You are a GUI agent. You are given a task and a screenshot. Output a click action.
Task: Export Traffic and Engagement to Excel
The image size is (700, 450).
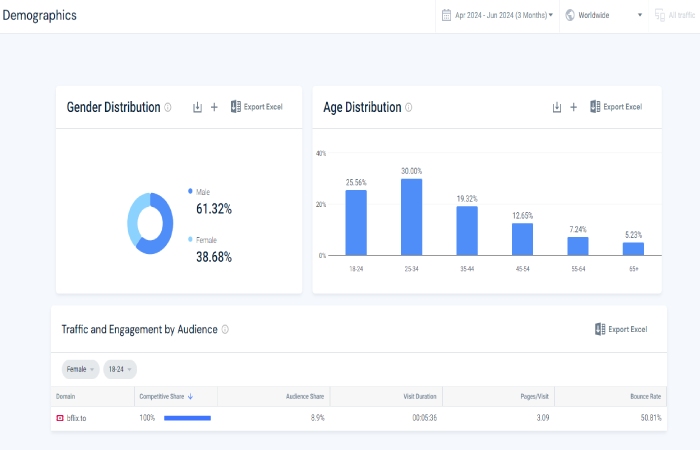pyautogui.click(x=621, y=329)
